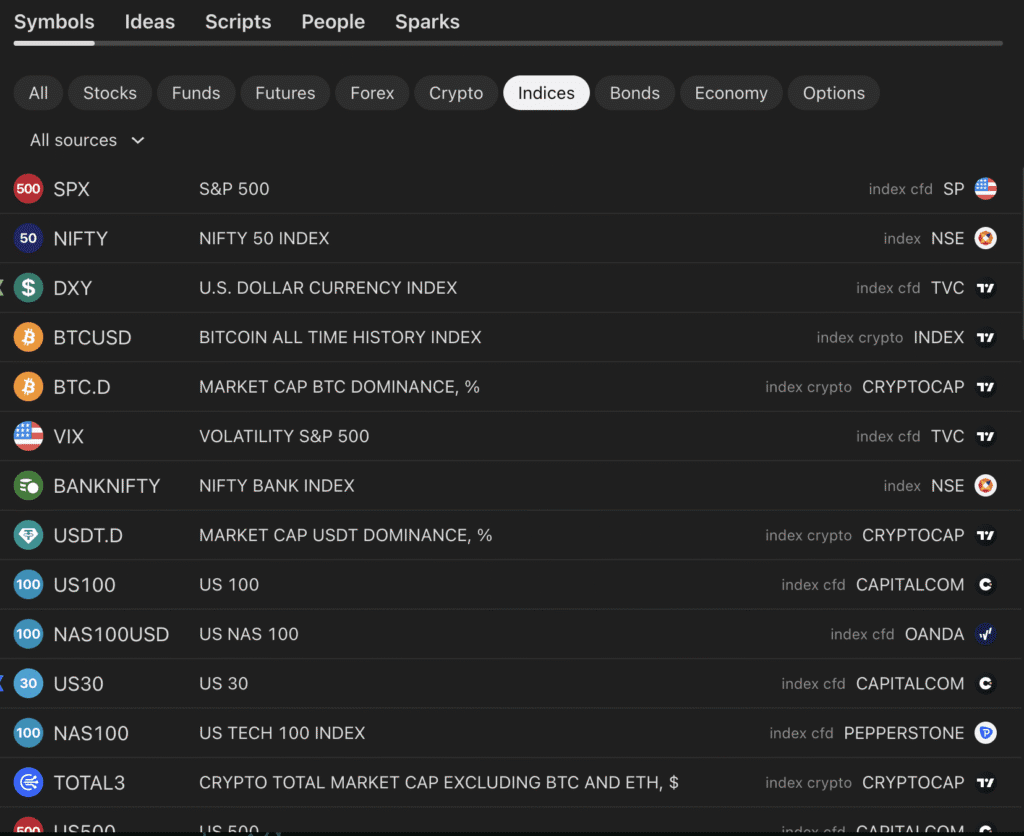This screenshot has height=836, width=1024.
Task: Click CRYPTOCAP icon in TOTAL3 row
Action: pos(985,782)
